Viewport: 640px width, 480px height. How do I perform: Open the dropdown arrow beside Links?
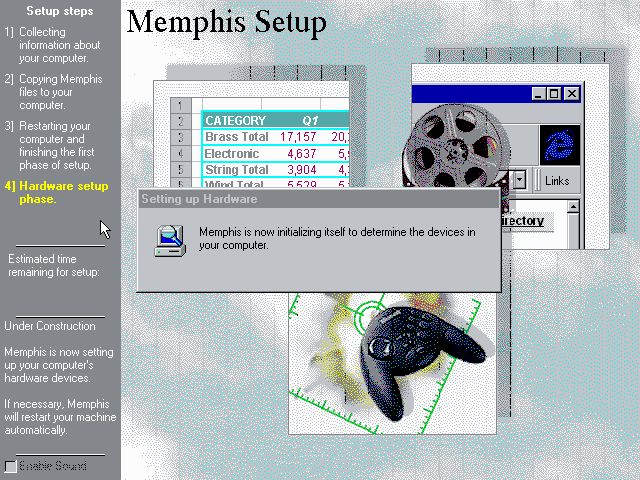click(520, 180)
